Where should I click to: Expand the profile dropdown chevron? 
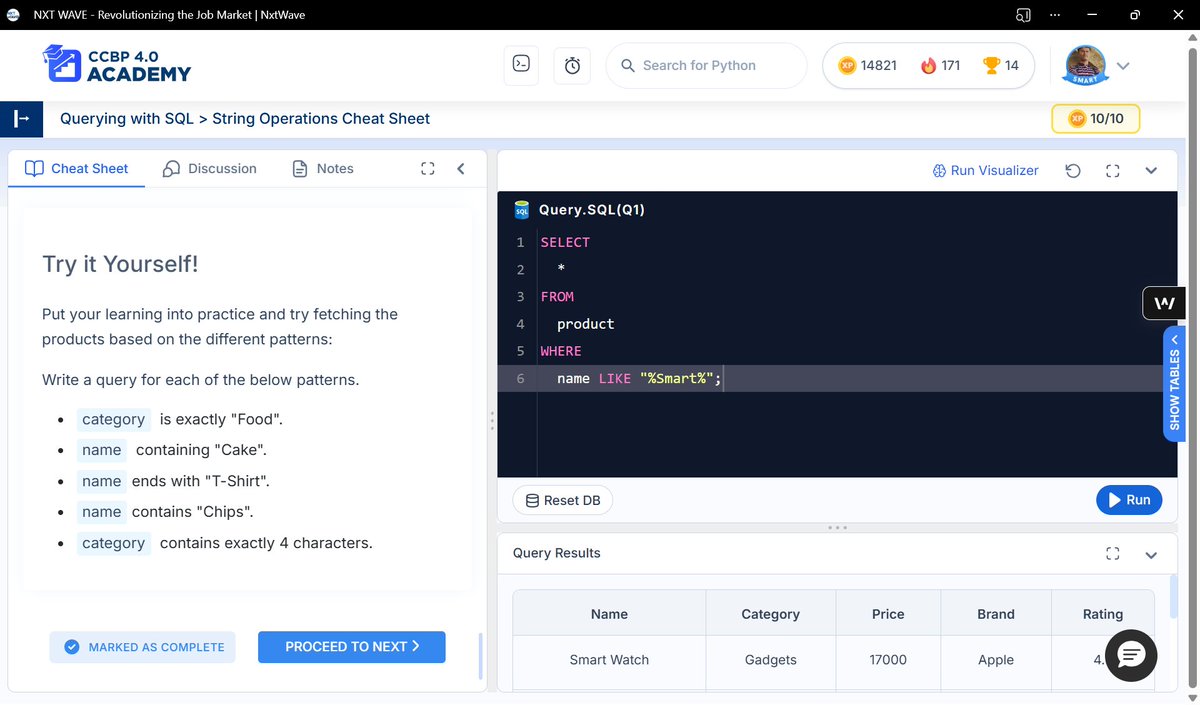(1123, 66)
